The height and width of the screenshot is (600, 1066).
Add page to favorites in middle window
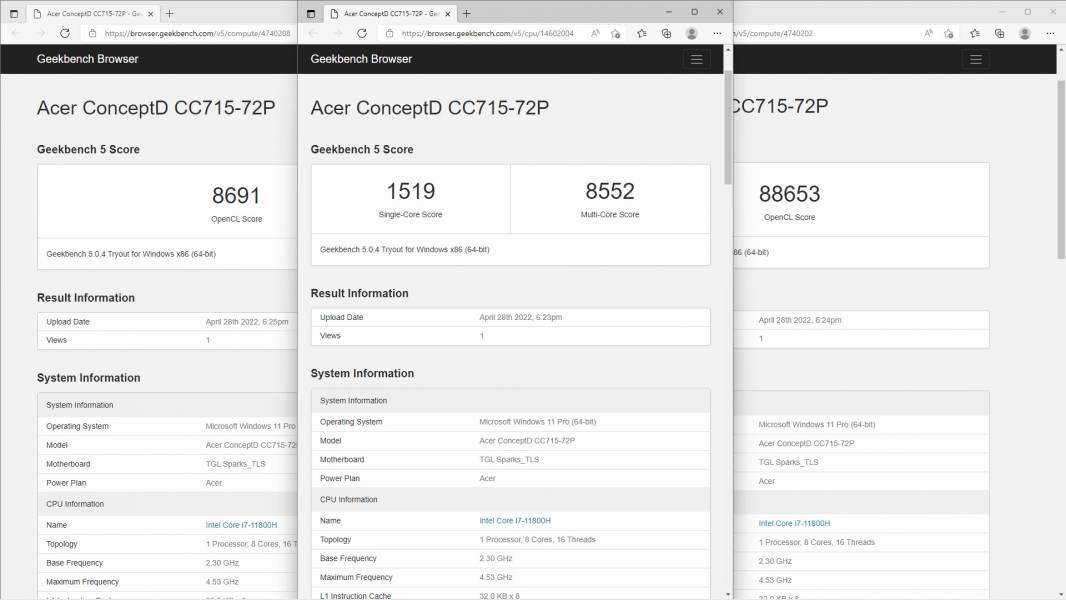click(616, 33)
